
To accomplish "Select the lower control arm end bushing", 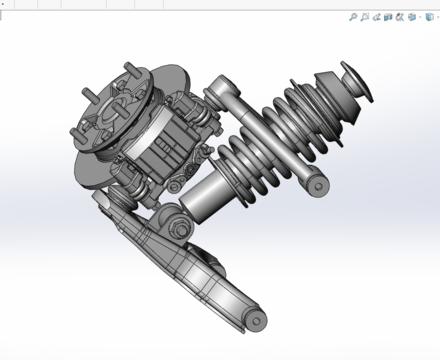I will tap(256, 321).
